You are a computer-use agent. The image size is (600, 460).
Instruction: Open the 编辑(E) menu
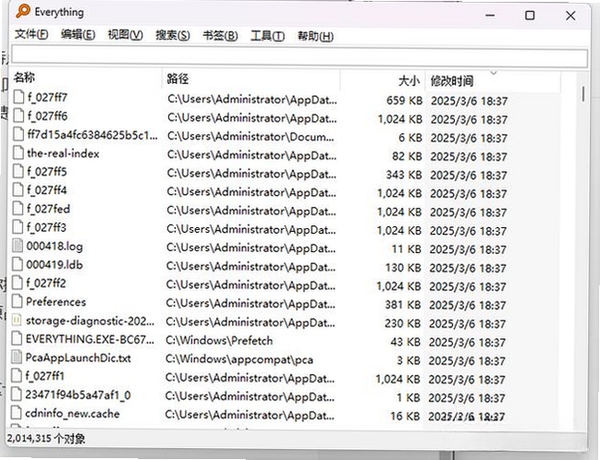[x=78, y=35]
